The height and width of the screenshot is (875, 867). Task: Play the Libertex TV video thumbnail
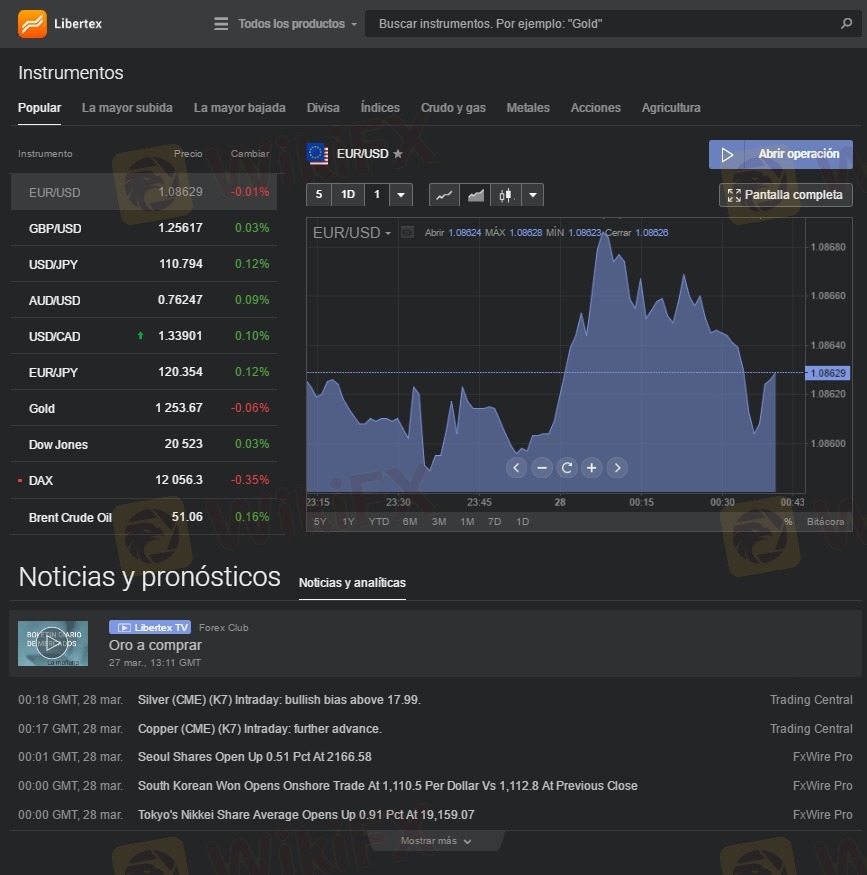click(x=53, y=643)
